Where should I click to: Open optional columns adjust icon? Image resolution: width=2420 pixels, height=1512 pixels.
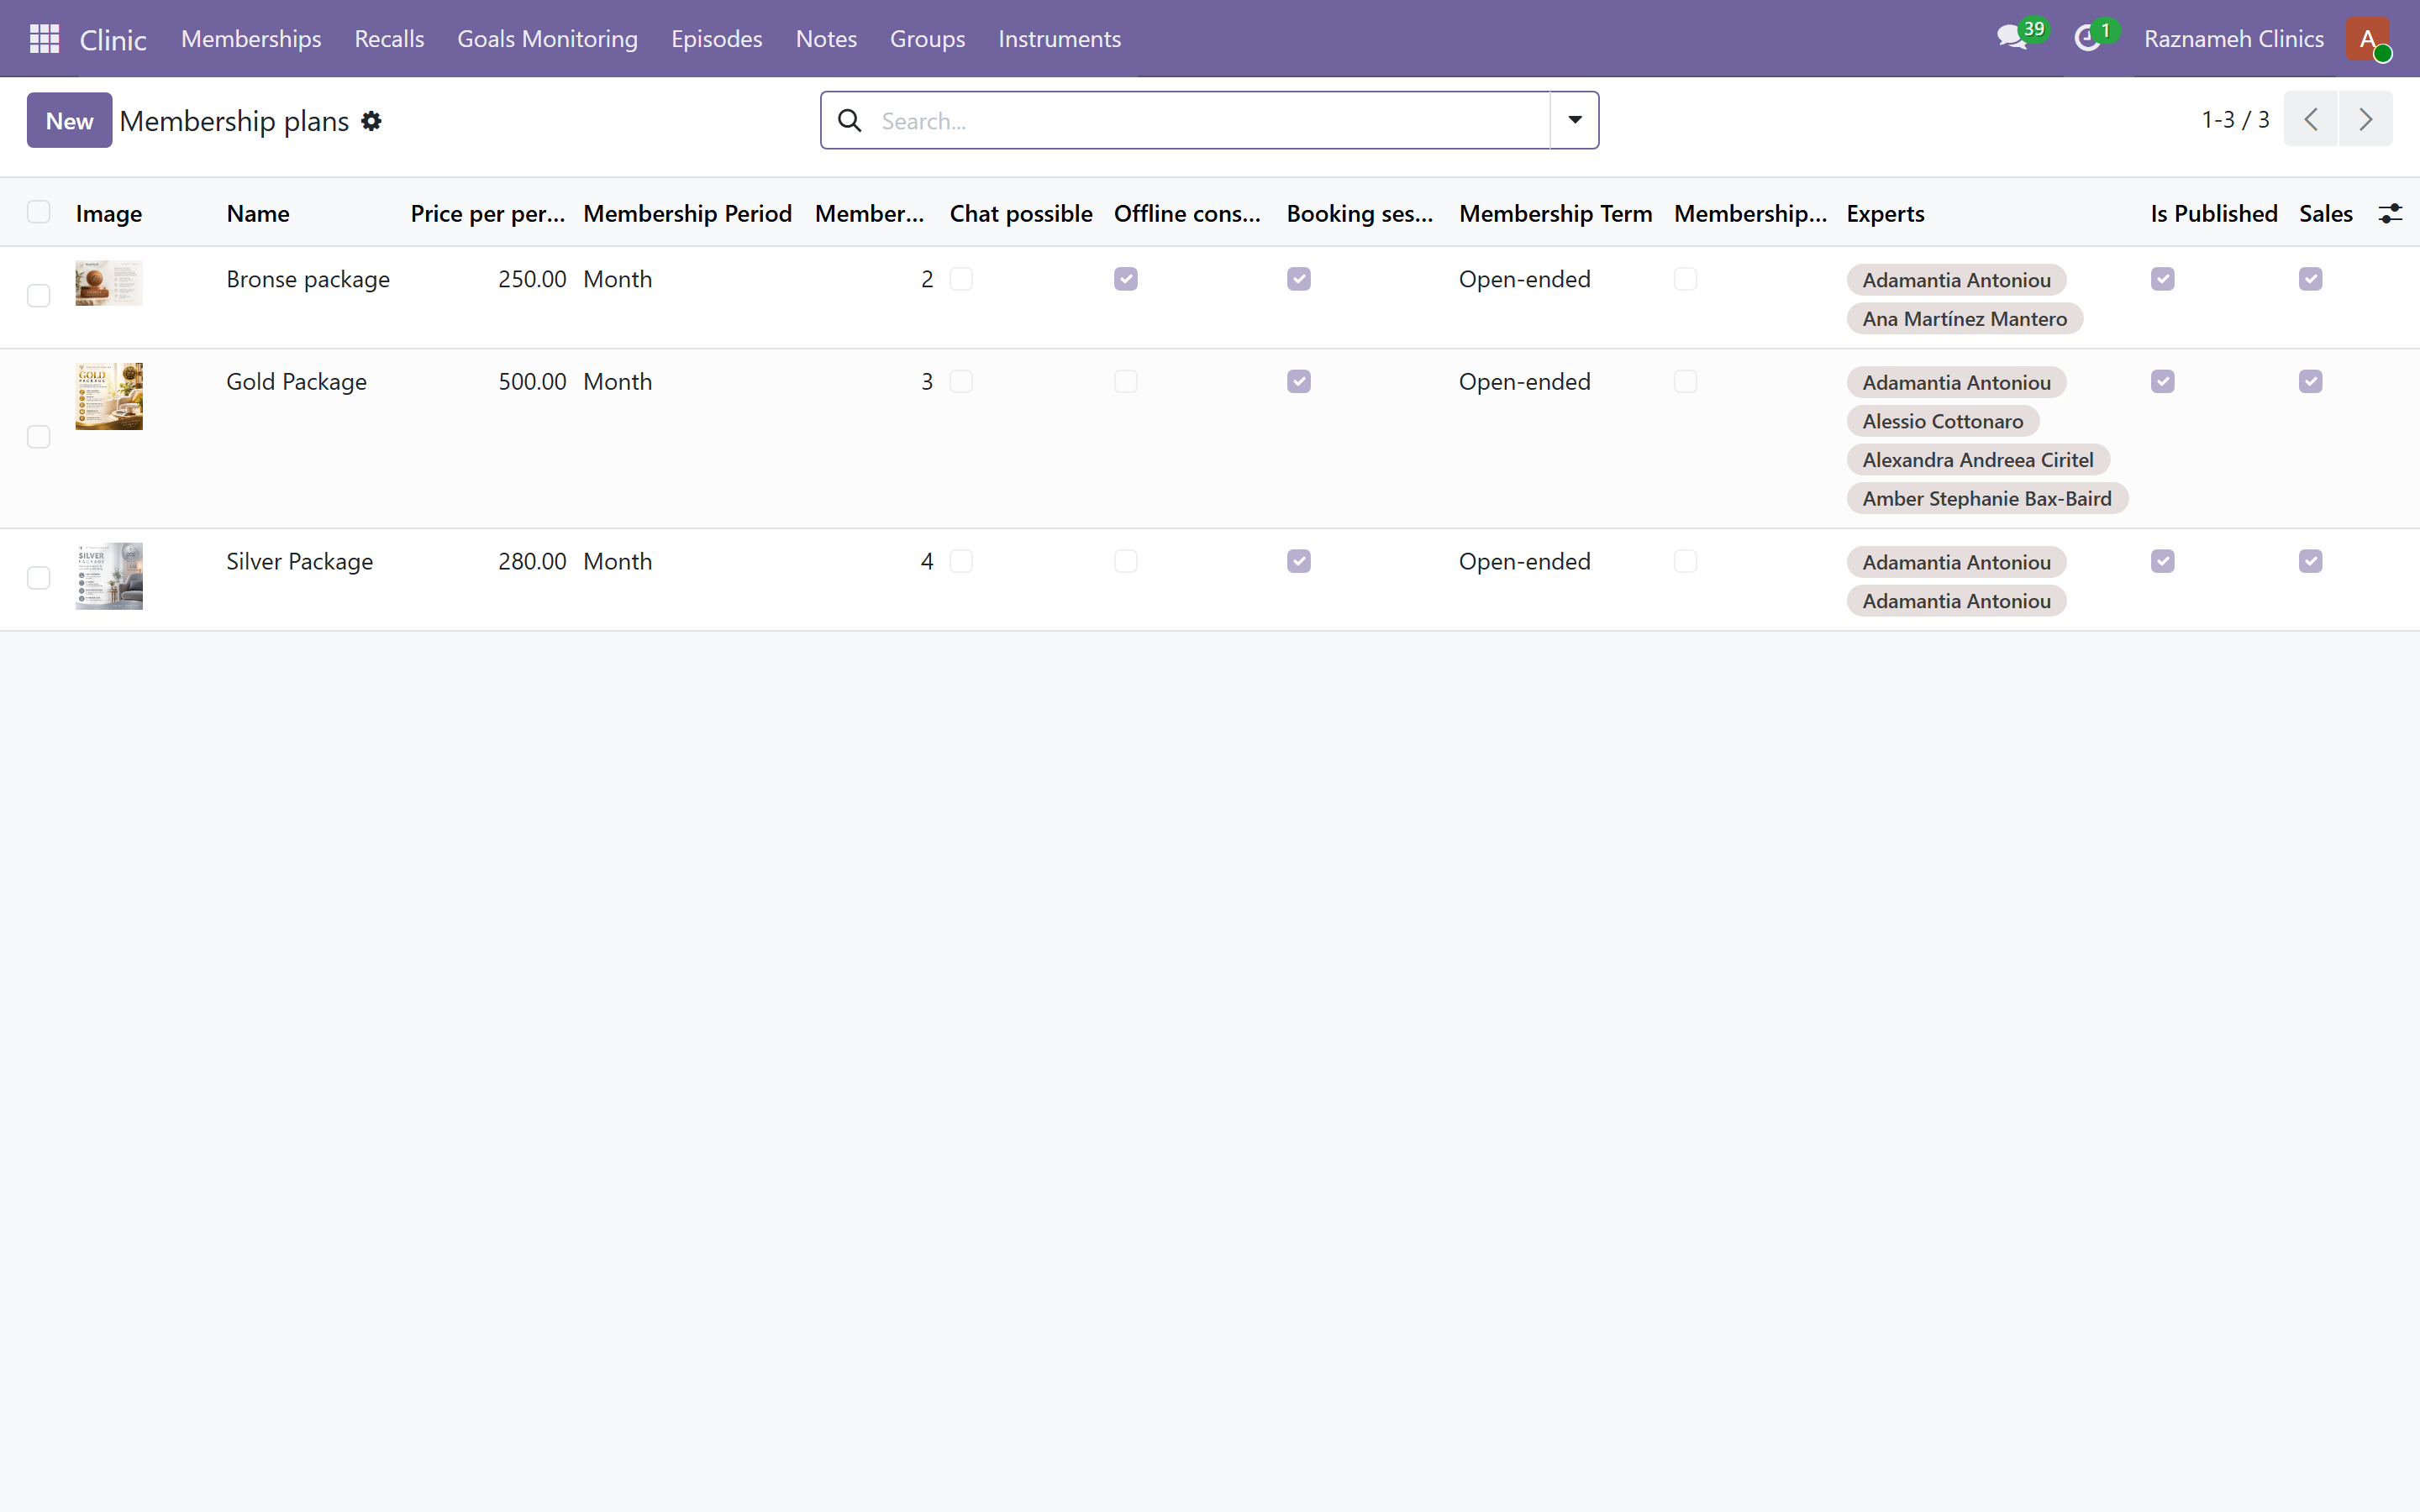point(2390,213)
